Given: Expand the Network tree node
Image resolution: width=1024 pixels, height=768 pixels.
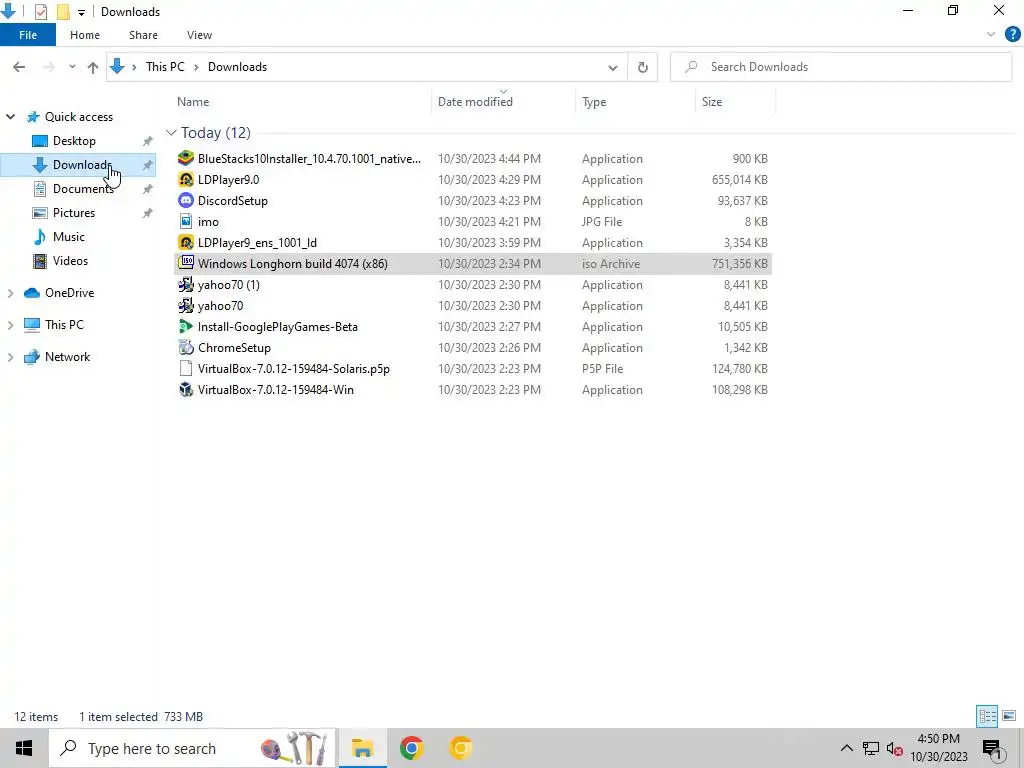Looking at the screenshot, I should tap(10, 357).
